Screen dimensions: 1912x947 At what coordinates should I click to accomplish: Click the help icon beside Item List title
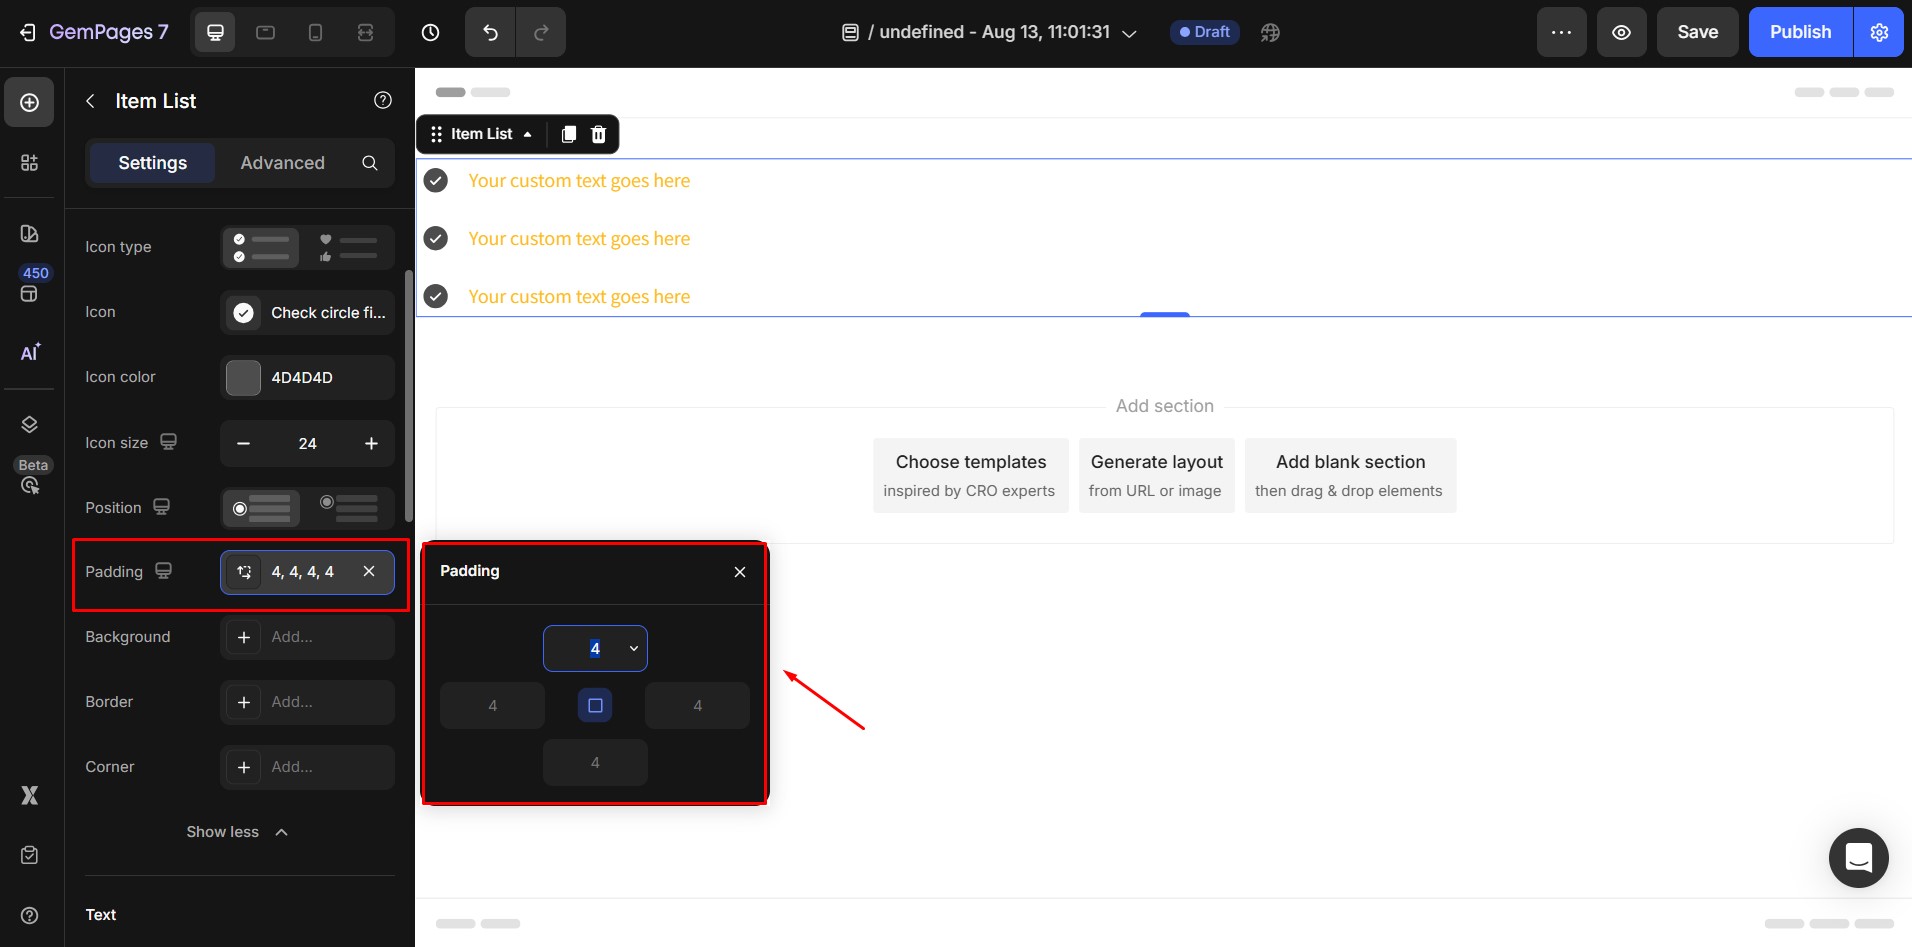click(x=382, y=100)
